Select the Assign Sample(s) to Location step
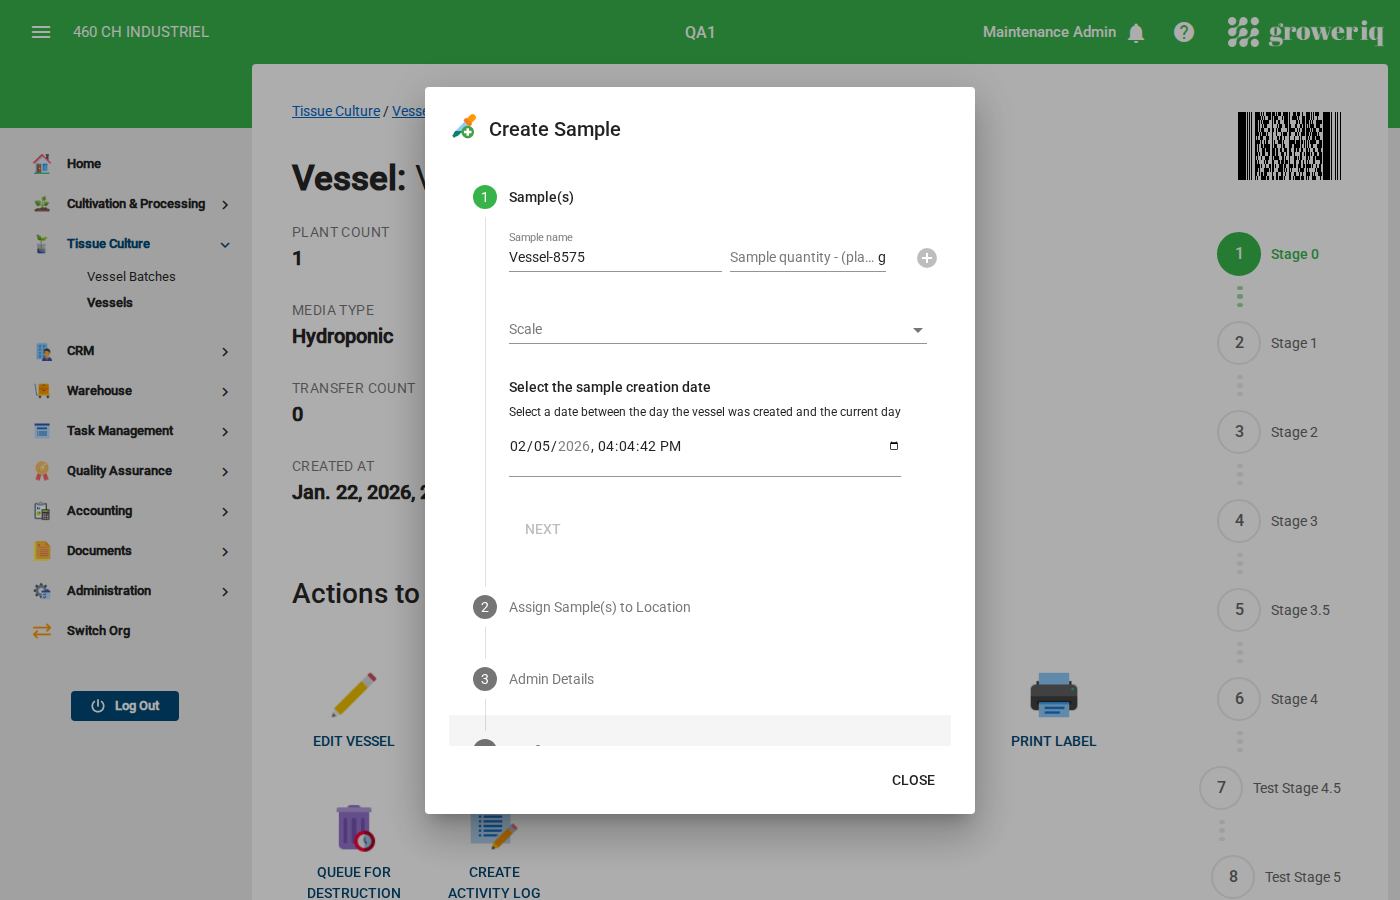The image size is (1400, 900). tap(599, 607)
